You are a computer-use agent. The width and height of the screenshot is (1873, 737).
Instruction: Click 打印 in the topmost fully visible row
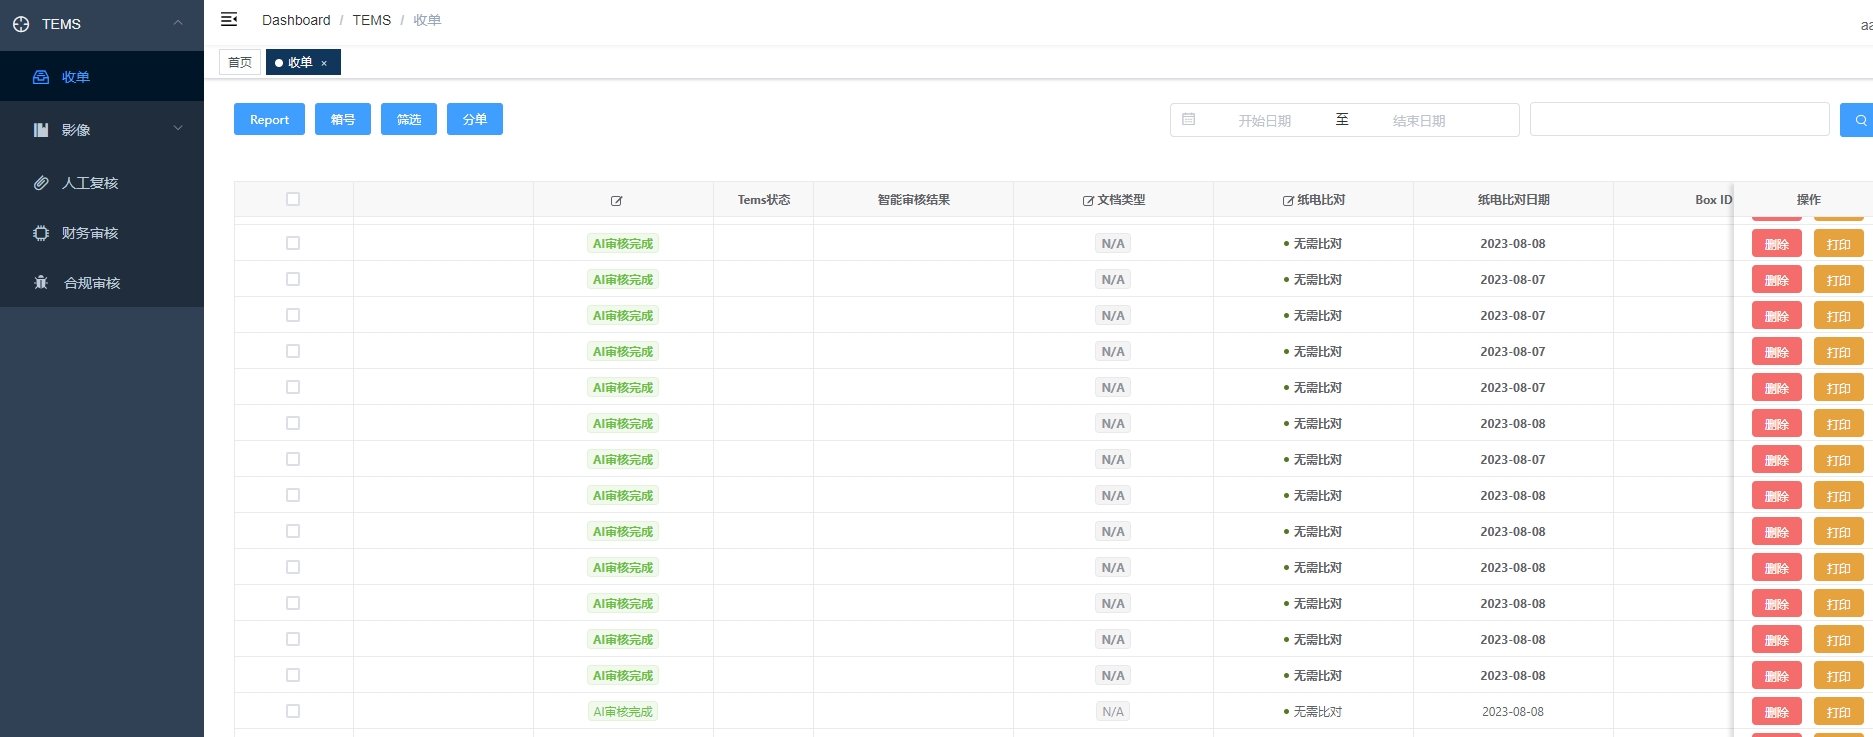(1839, 244)
